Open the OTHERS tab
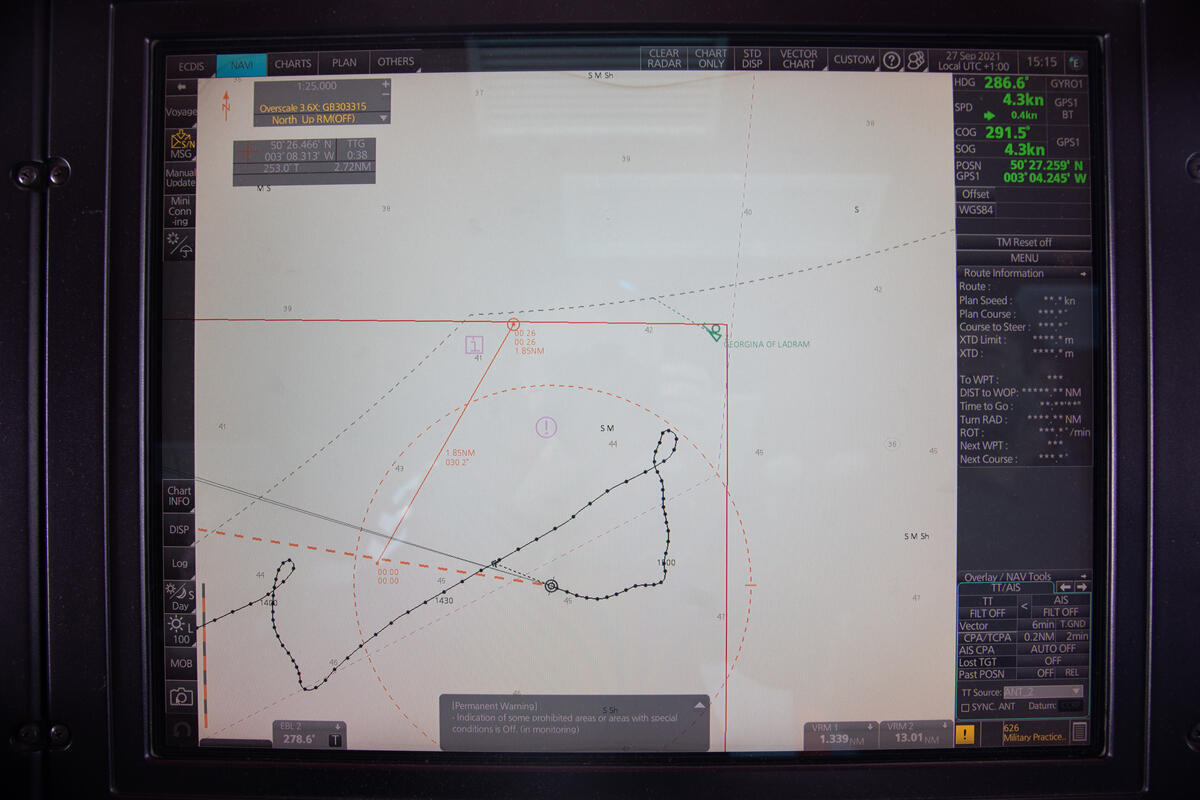The image size is (1200, 800). tap(395, 62)
